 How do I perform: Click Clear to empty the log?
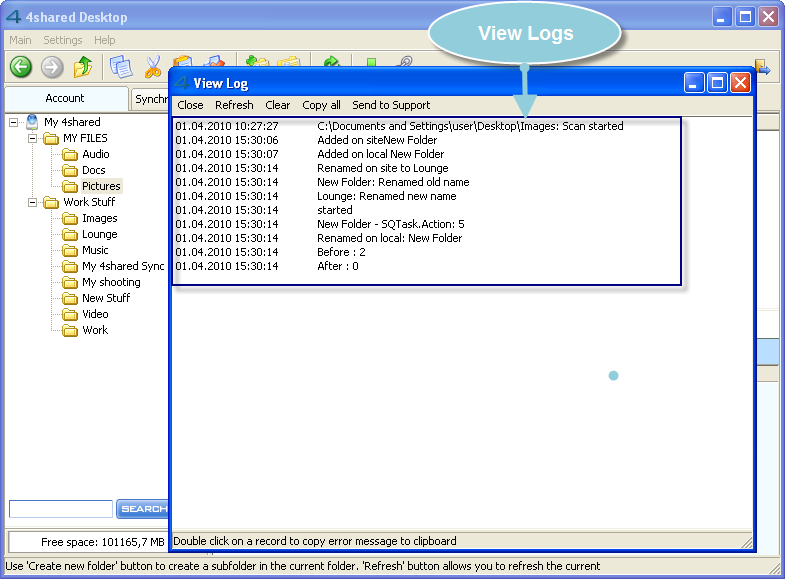coord(277,105)
